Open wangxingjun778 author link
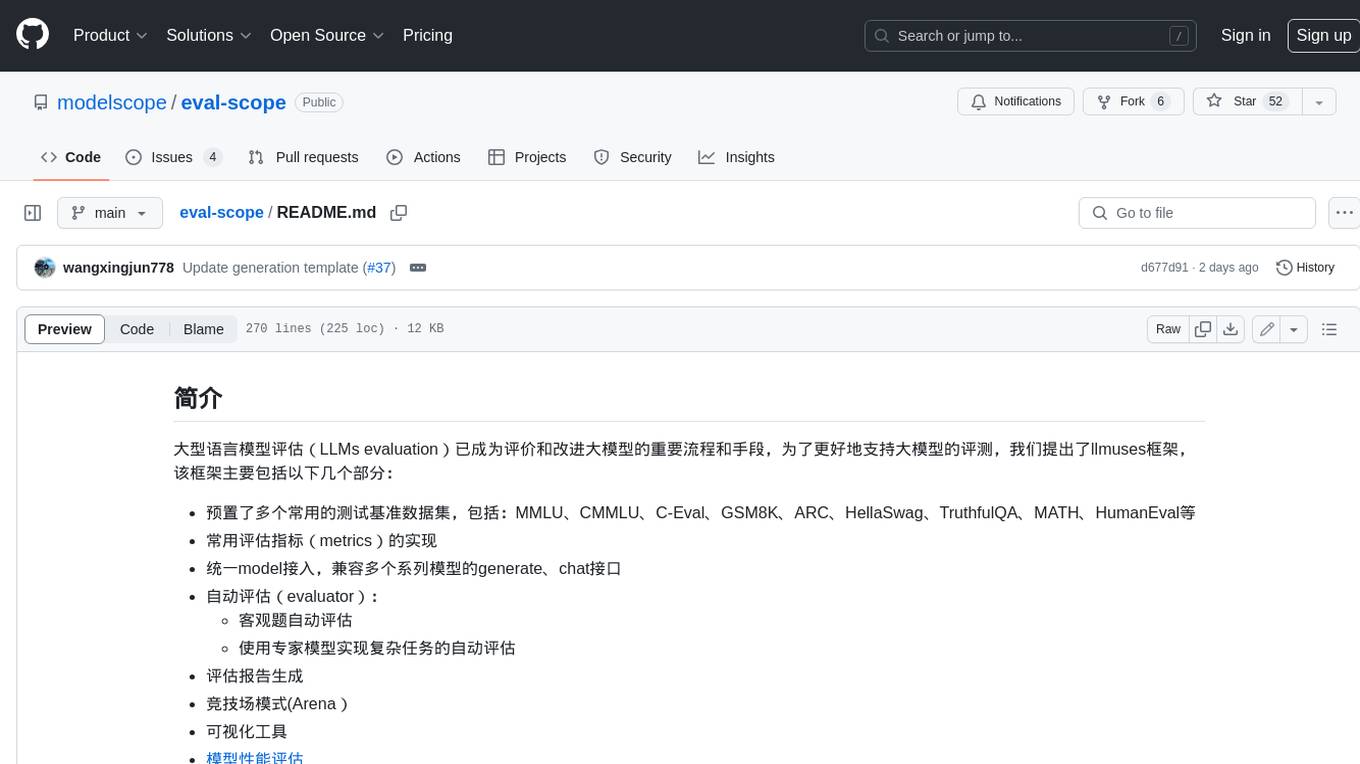Viewport: 1360px width, 764px height. [118, 268]
